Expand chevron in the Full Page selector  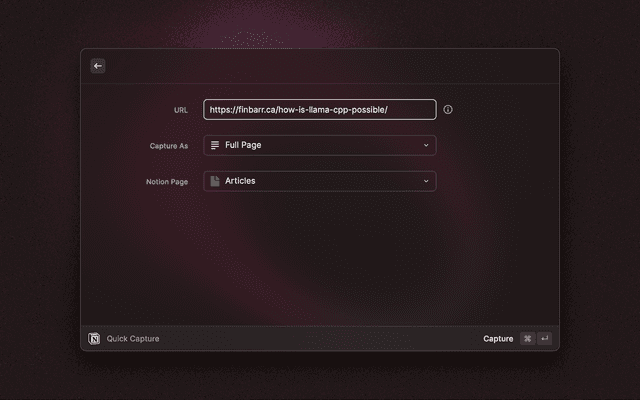click(426, 145)
